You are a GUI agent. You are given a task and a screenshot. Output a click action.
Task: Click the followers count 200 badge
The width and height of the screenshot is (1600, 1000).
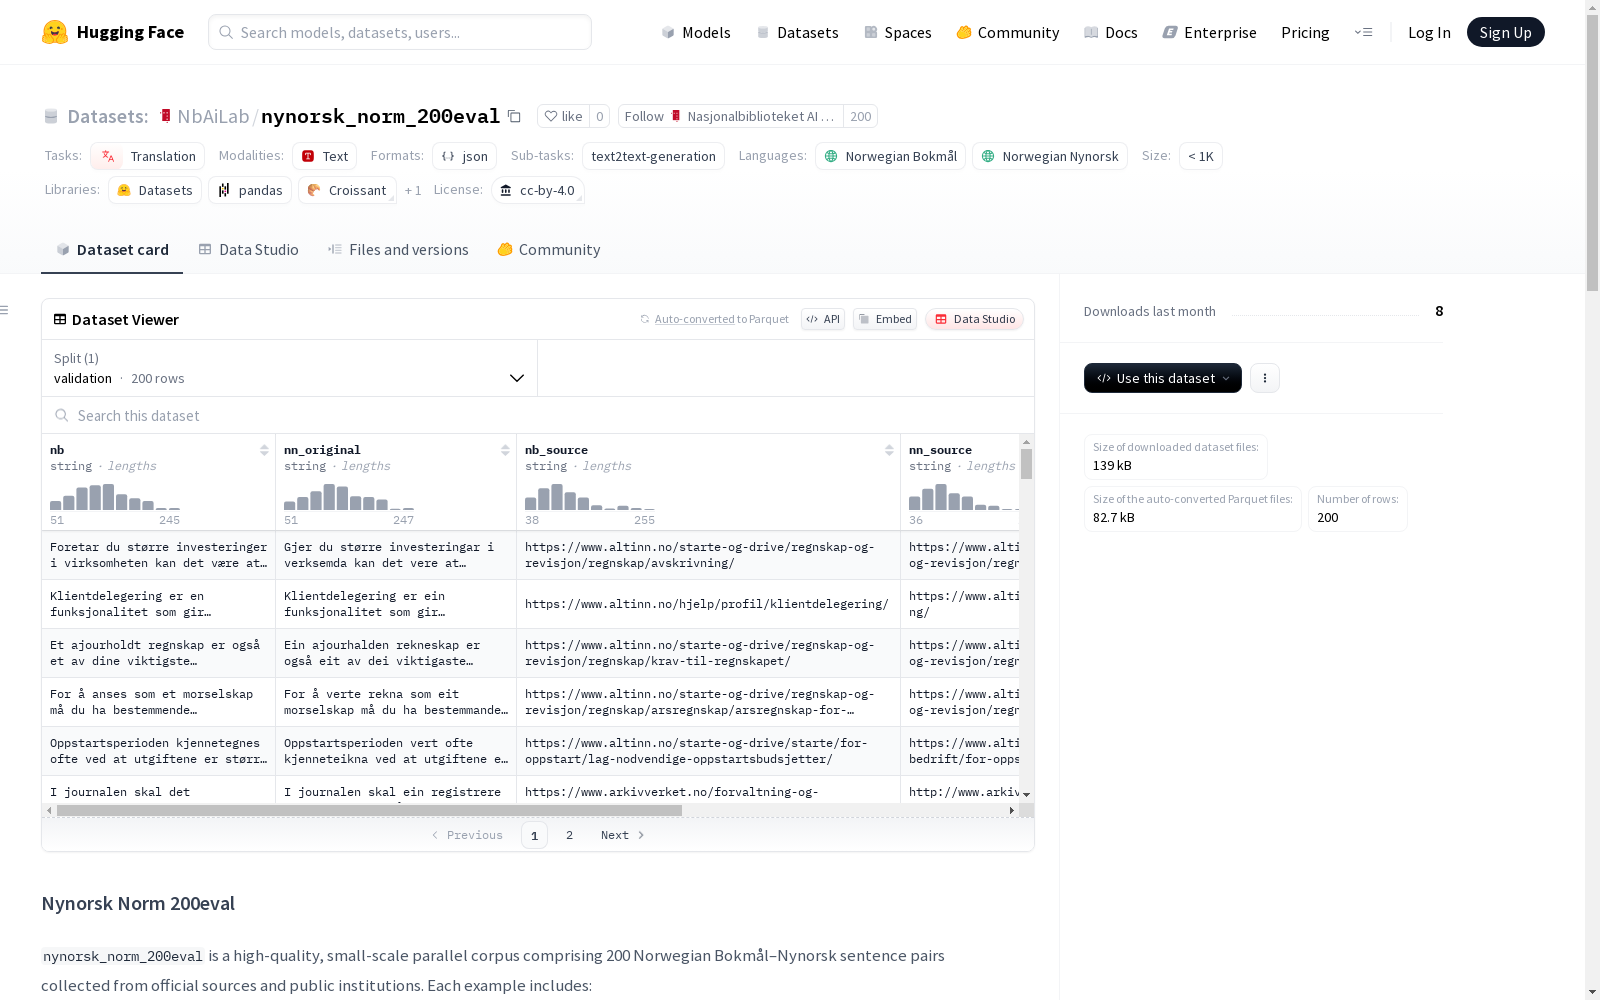click(x=860, y=116)
